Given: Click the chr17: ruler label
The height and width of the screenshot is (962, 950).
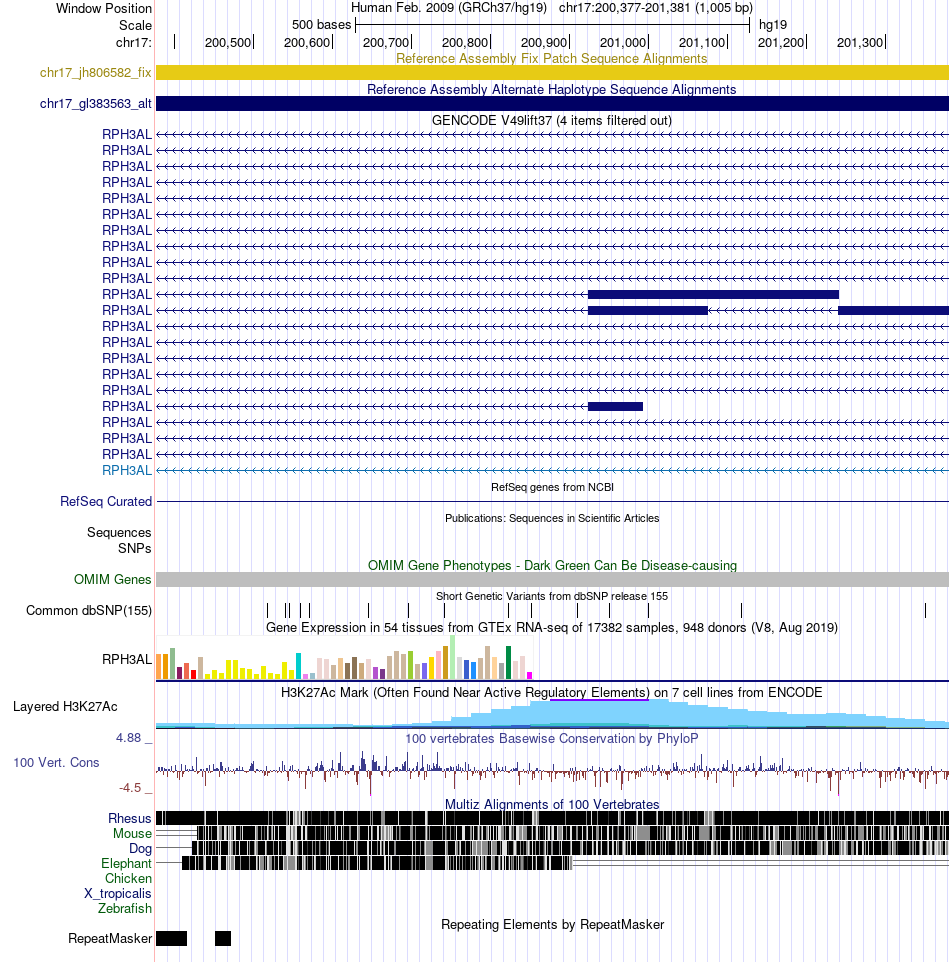Looking at the screenshot, I should (x=133, y=42).
